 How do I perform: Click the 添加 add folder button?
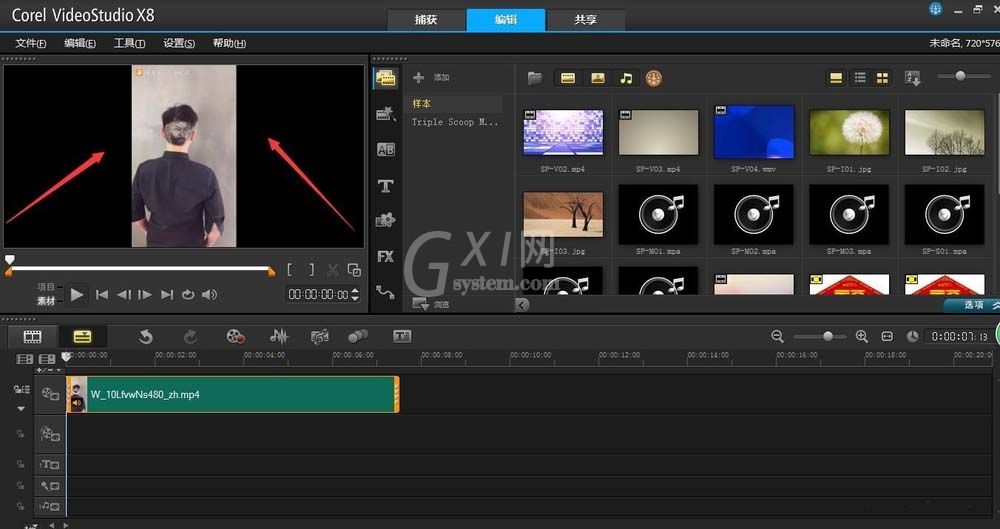click(432, 78)
